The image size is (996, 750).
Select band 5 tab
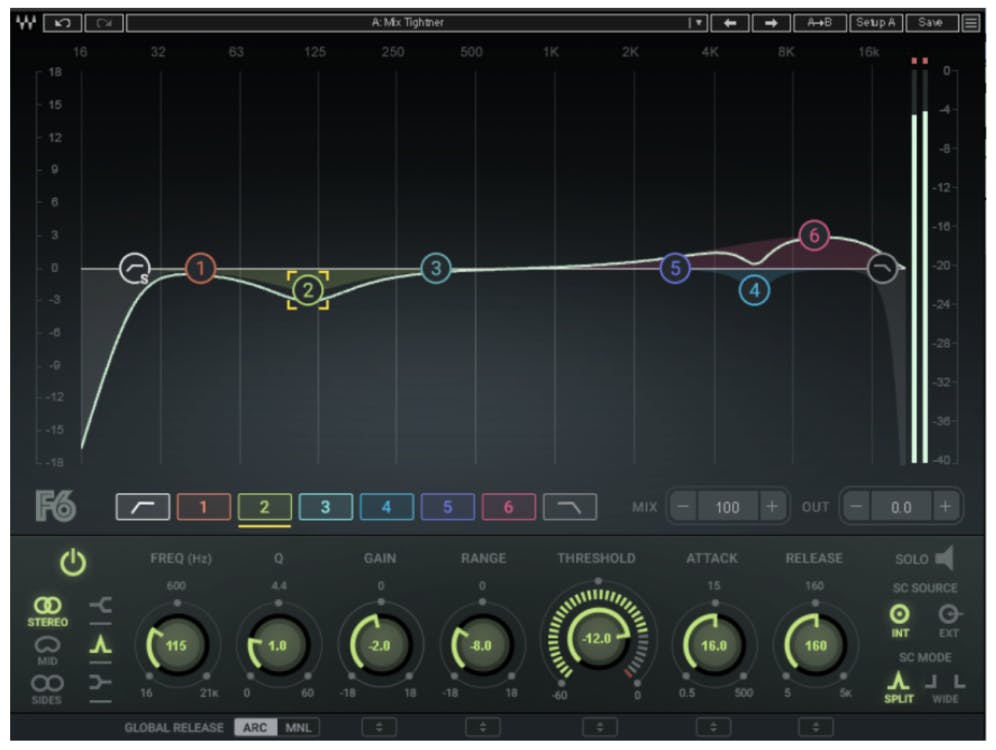(447, 507)
